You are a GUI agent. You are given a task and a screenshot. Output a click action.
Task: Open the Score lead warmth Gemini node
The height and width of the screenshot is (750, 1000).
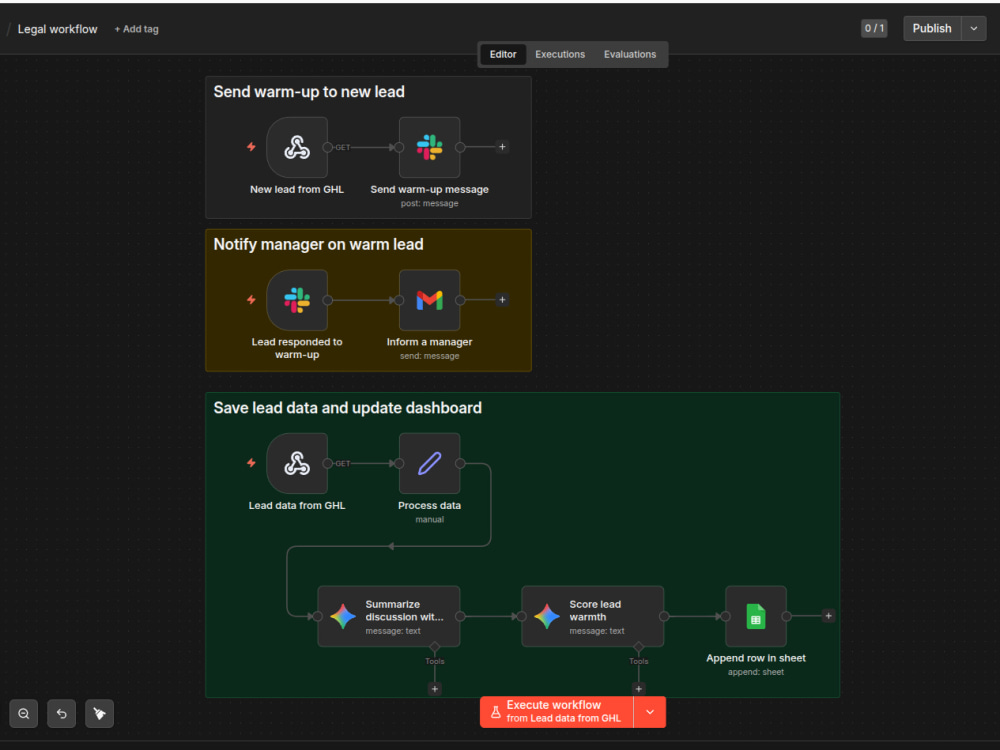tap(592, 617)
